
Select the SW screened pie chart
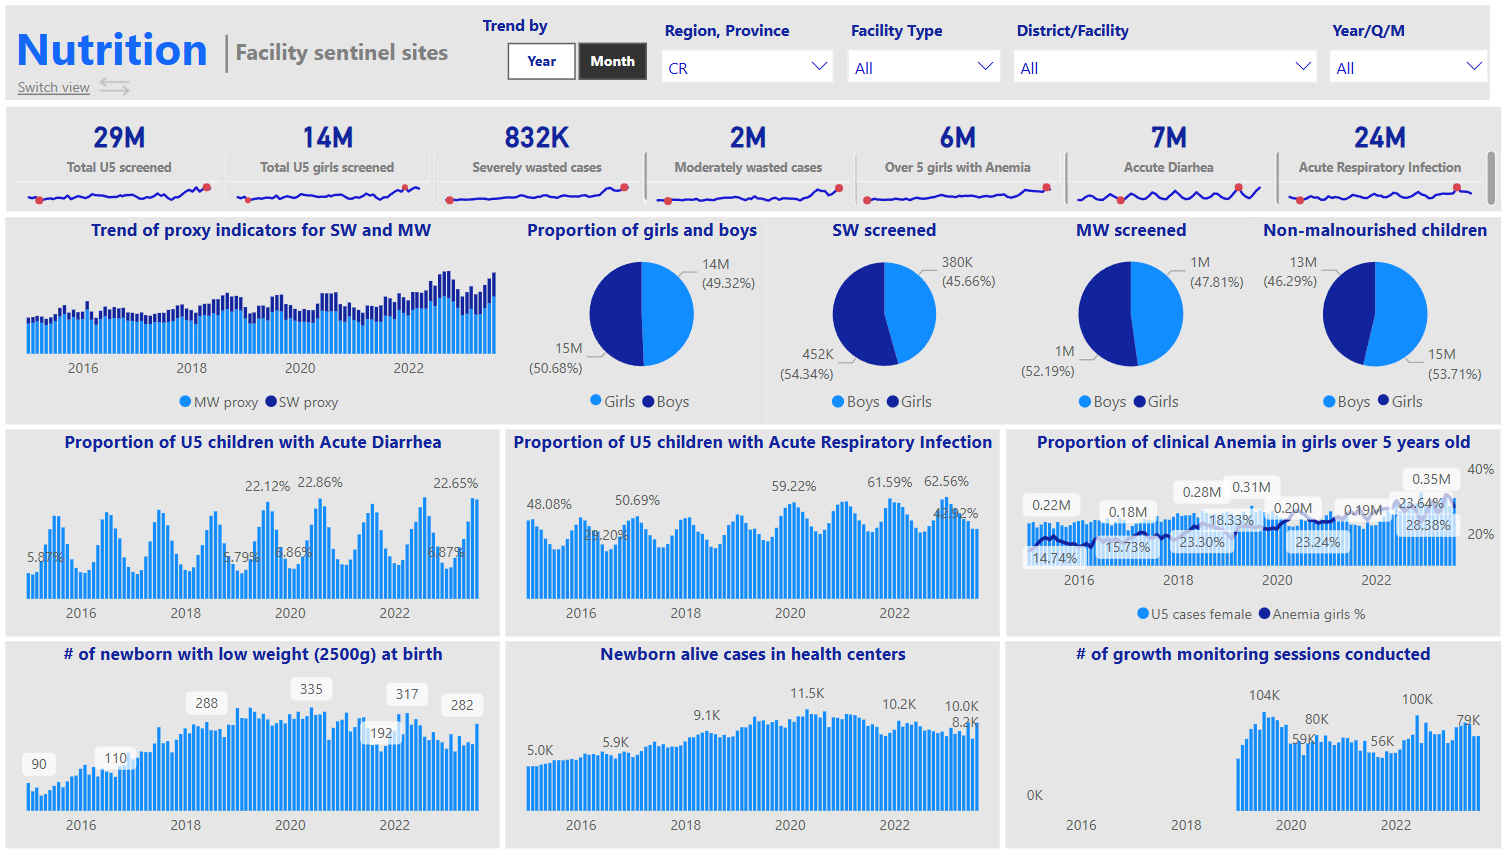884,314
